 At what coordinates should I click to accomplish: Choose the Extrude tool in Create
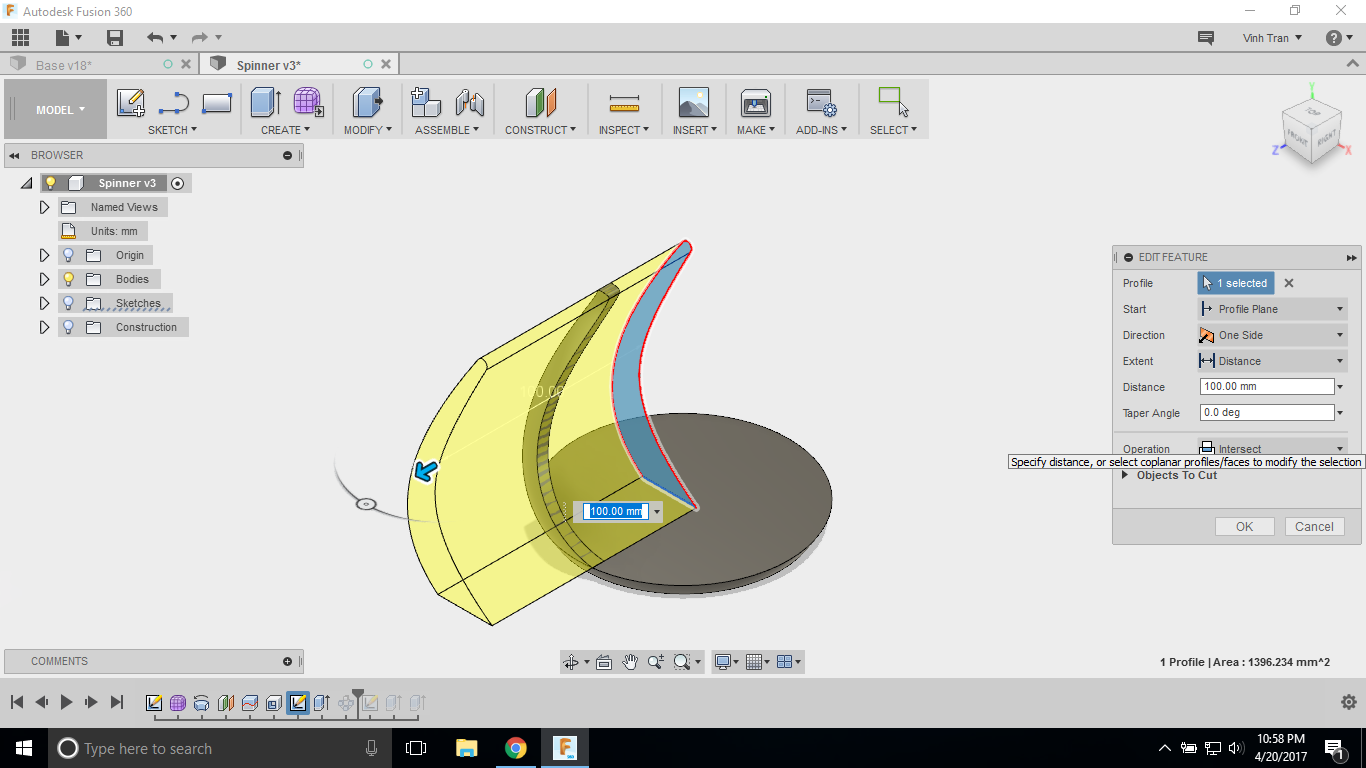pyautogui.click(x=265, y=103)
